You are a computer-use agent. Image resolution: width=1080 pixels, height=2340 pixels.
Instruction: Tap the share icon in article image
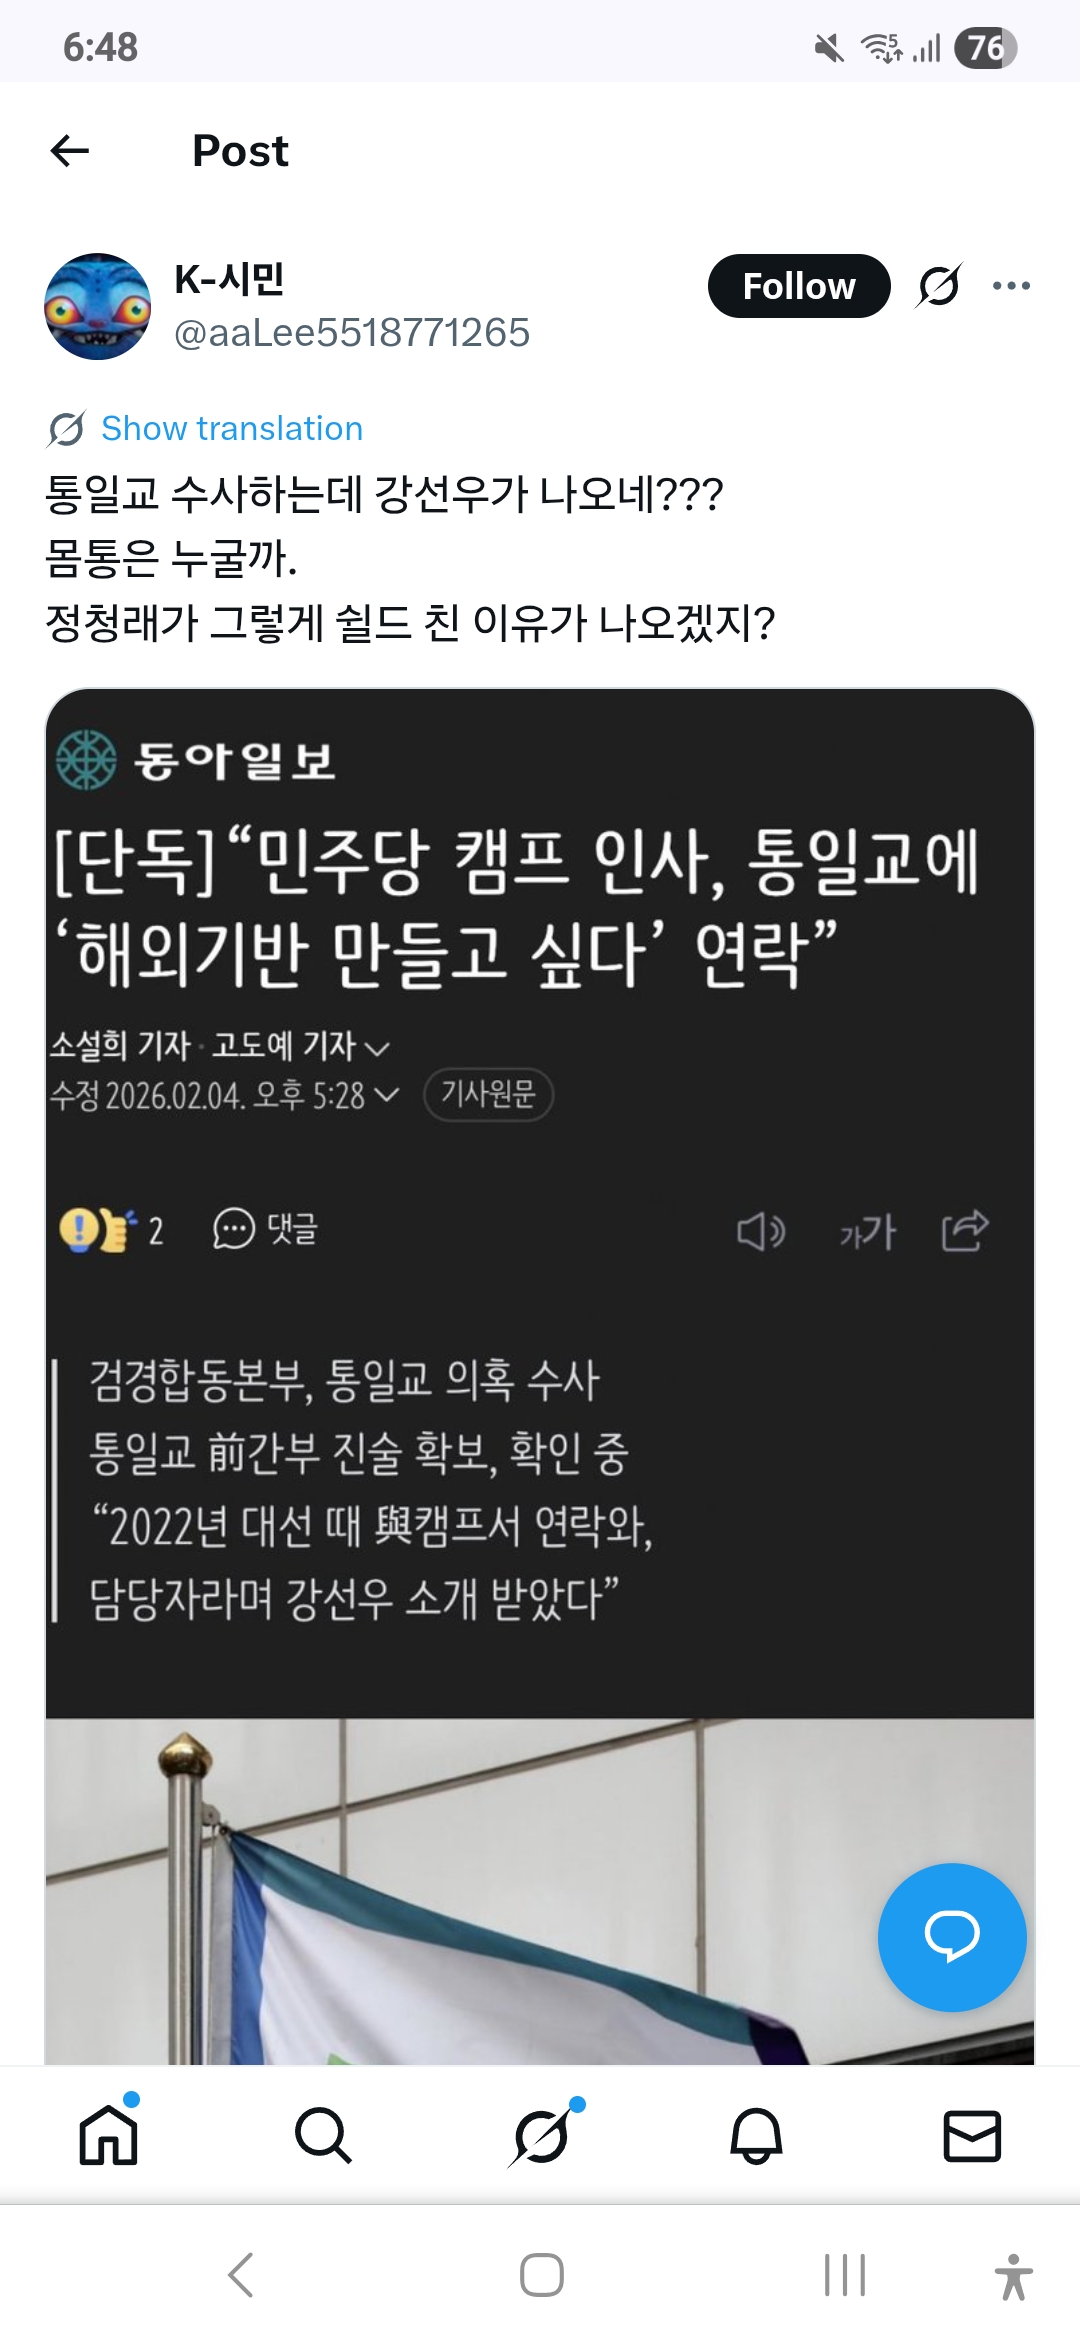pos(965,1231)
